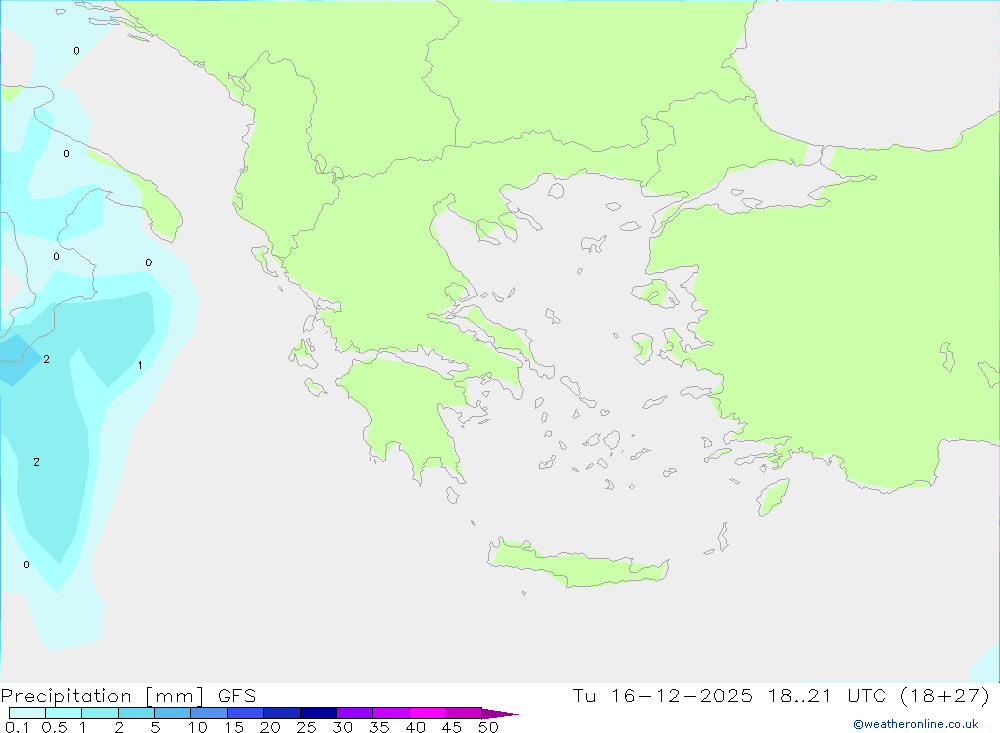Click the 30–35 mm violet legend swatch
The height and width of the screenshot is (733, 1000).
(x=354, y=713)
